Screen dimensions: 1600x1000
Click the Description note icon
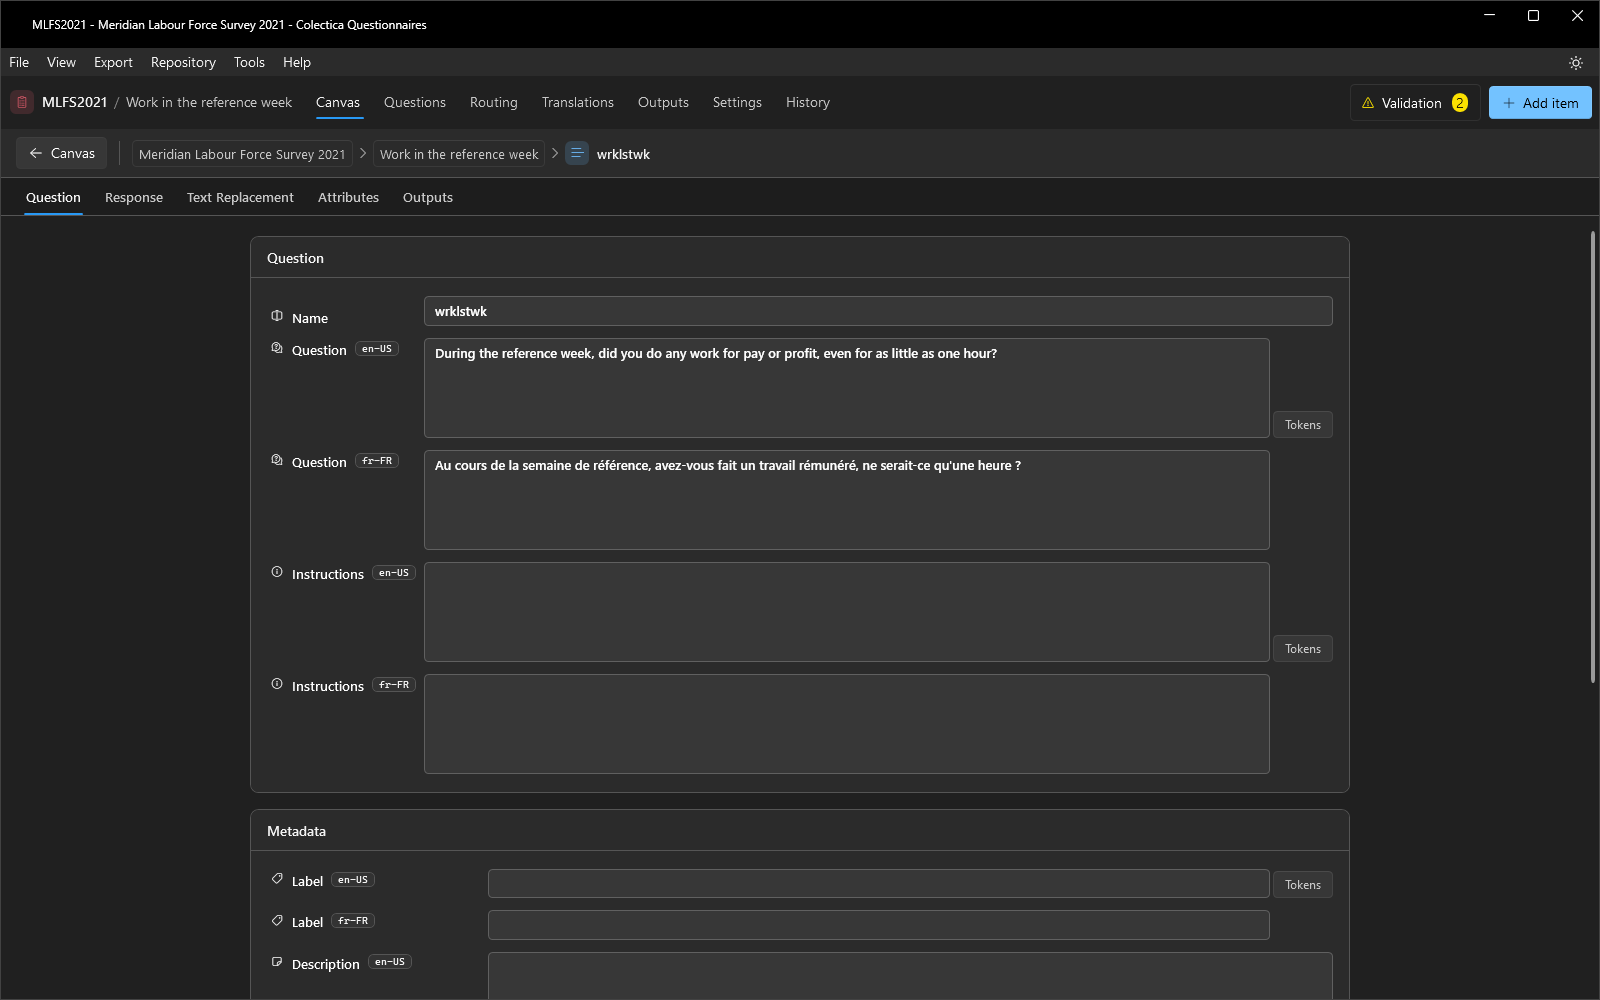point(277,962)
